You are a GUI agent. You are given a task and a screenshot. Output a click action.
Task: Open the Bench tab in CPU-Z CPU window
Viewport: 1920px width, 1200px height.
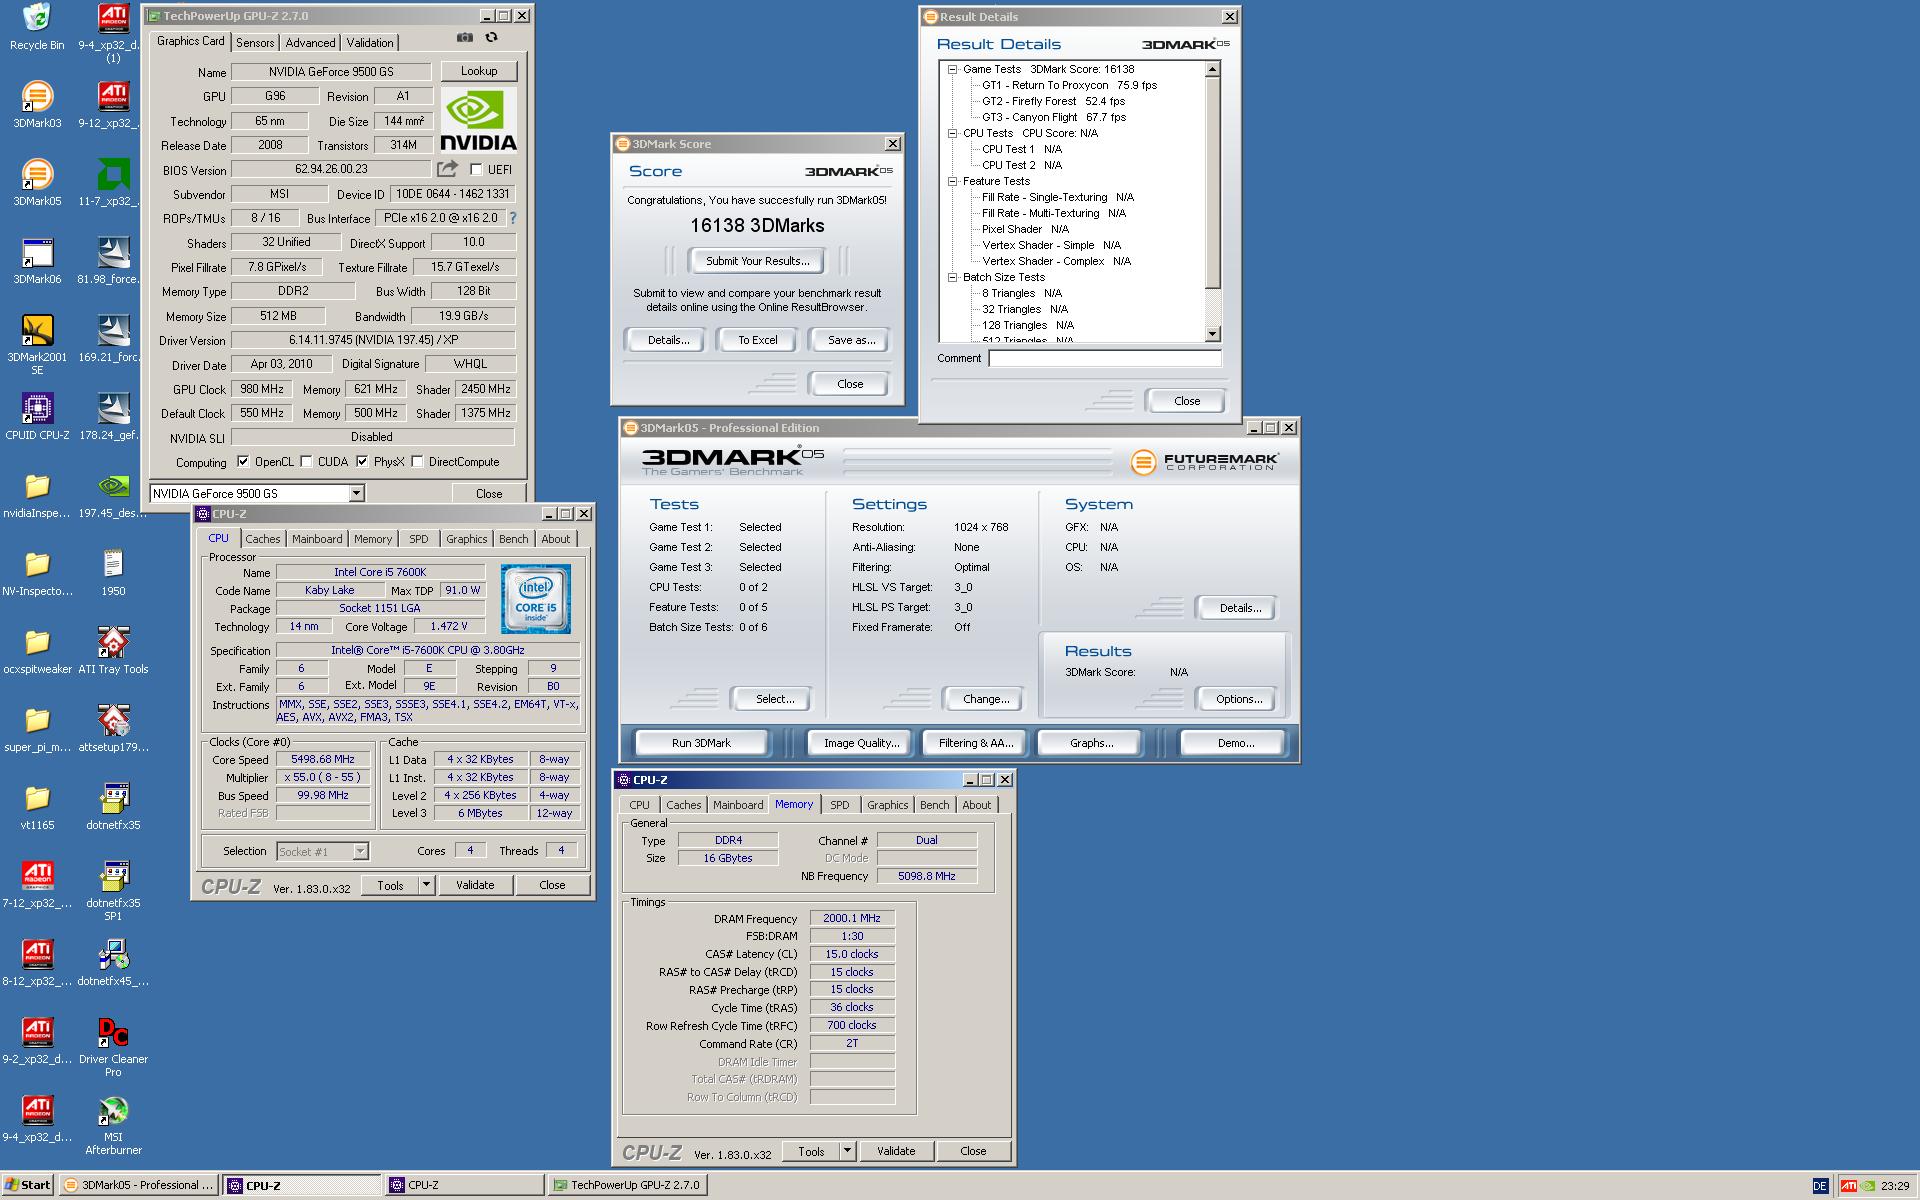[514, 539]
